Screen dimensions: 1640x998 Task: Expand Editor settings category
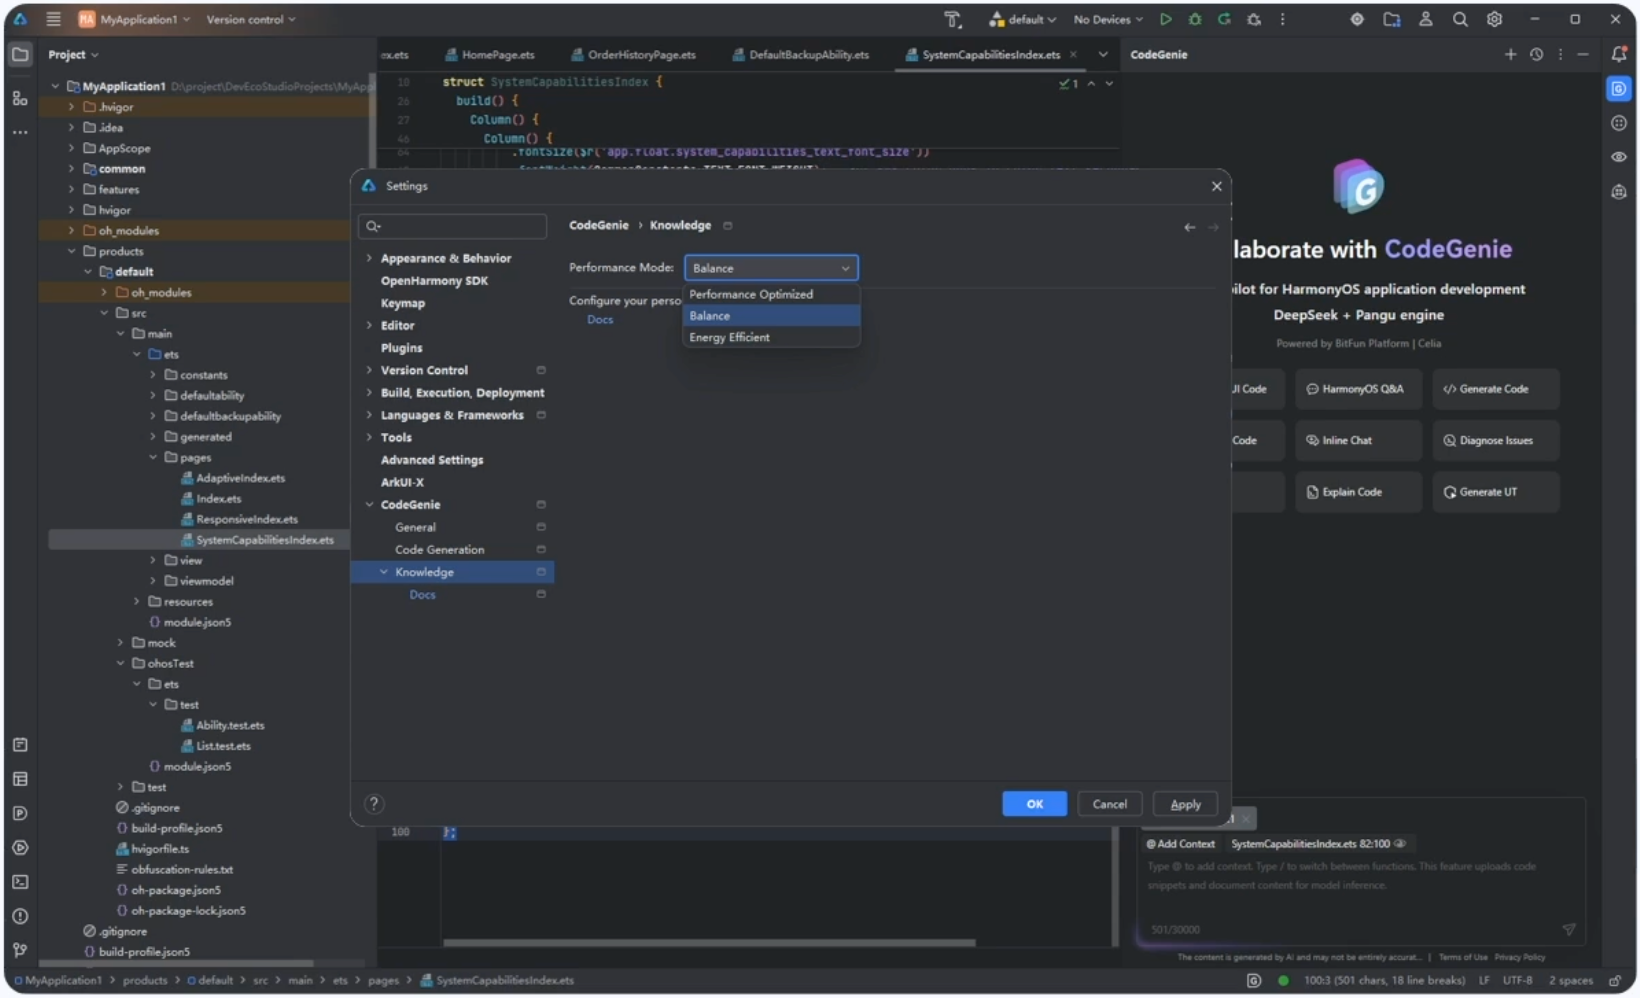(x=369, y=325)
